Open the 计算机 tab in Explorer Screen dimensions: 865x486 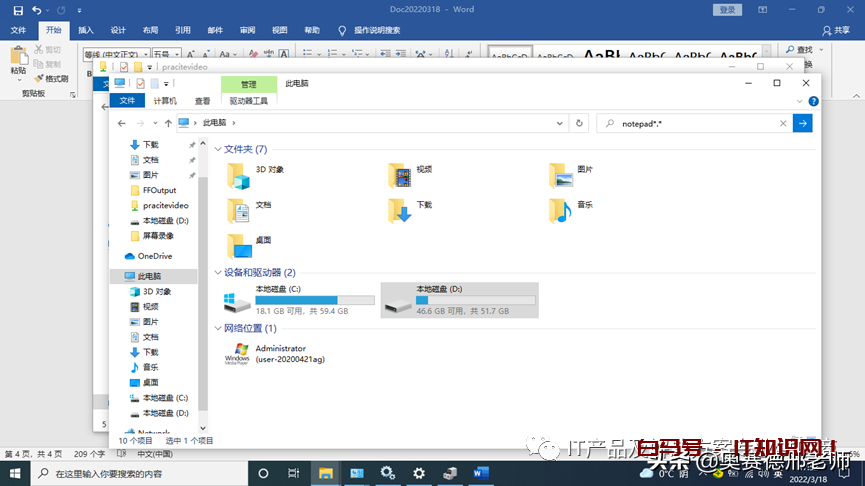click(165, 101)
